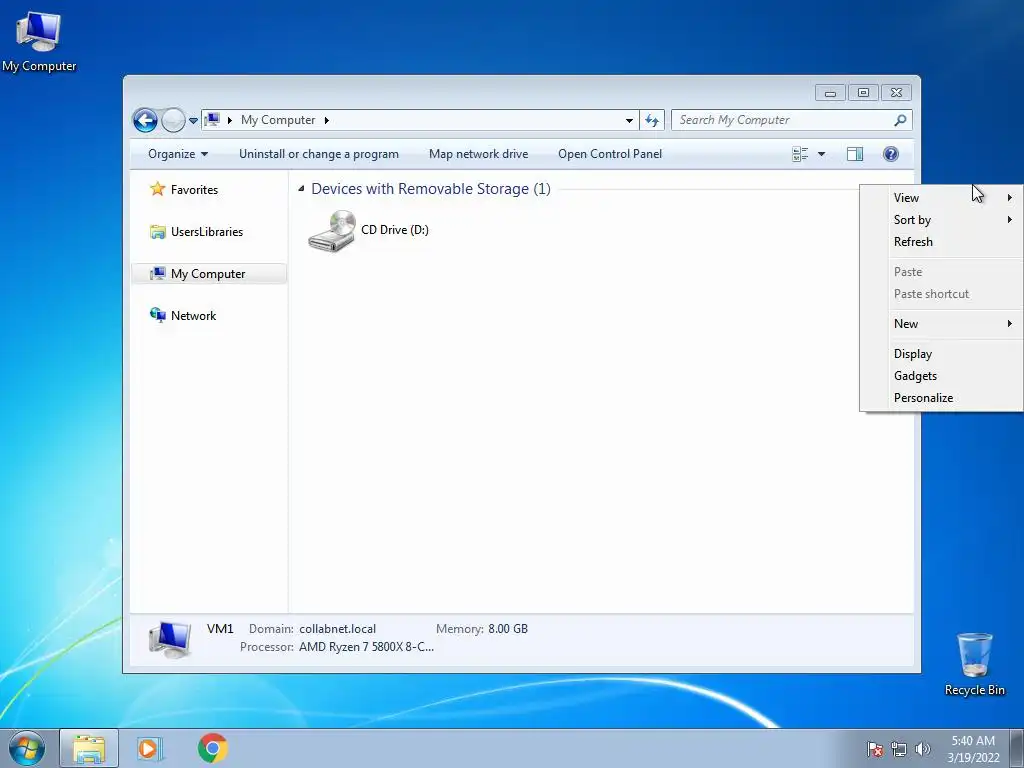Click the VM1 computer icon in details pane

click(170, 639)
